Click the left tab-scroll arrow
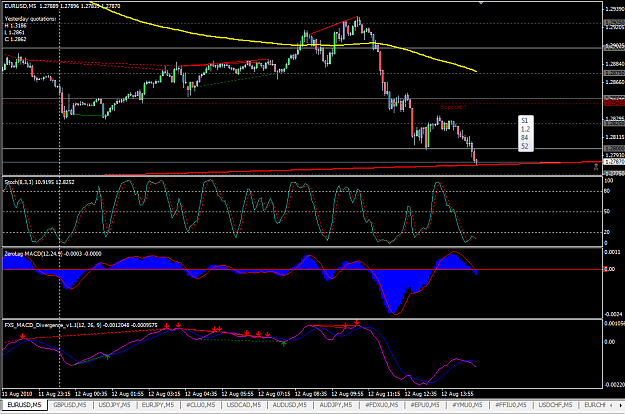Screen dimensions: 625x414 click(613, 405)
